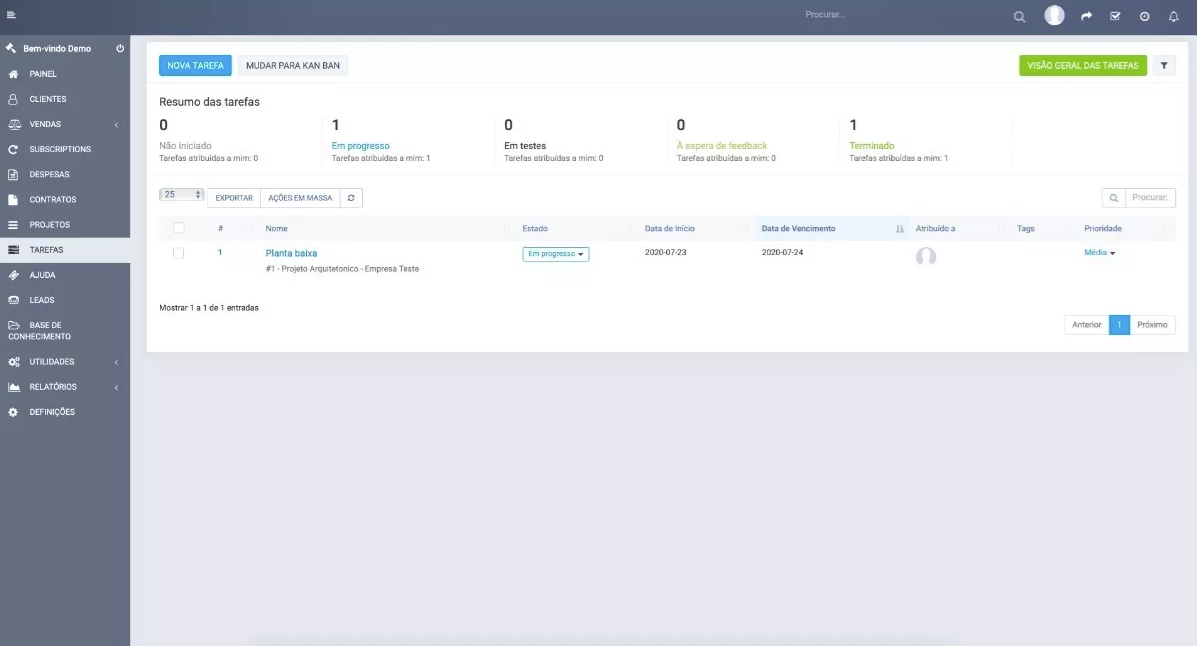Click the Nova Tarefa button
Image resolution: width=1197 pixels, height=646 pixels.
[195, 65]
